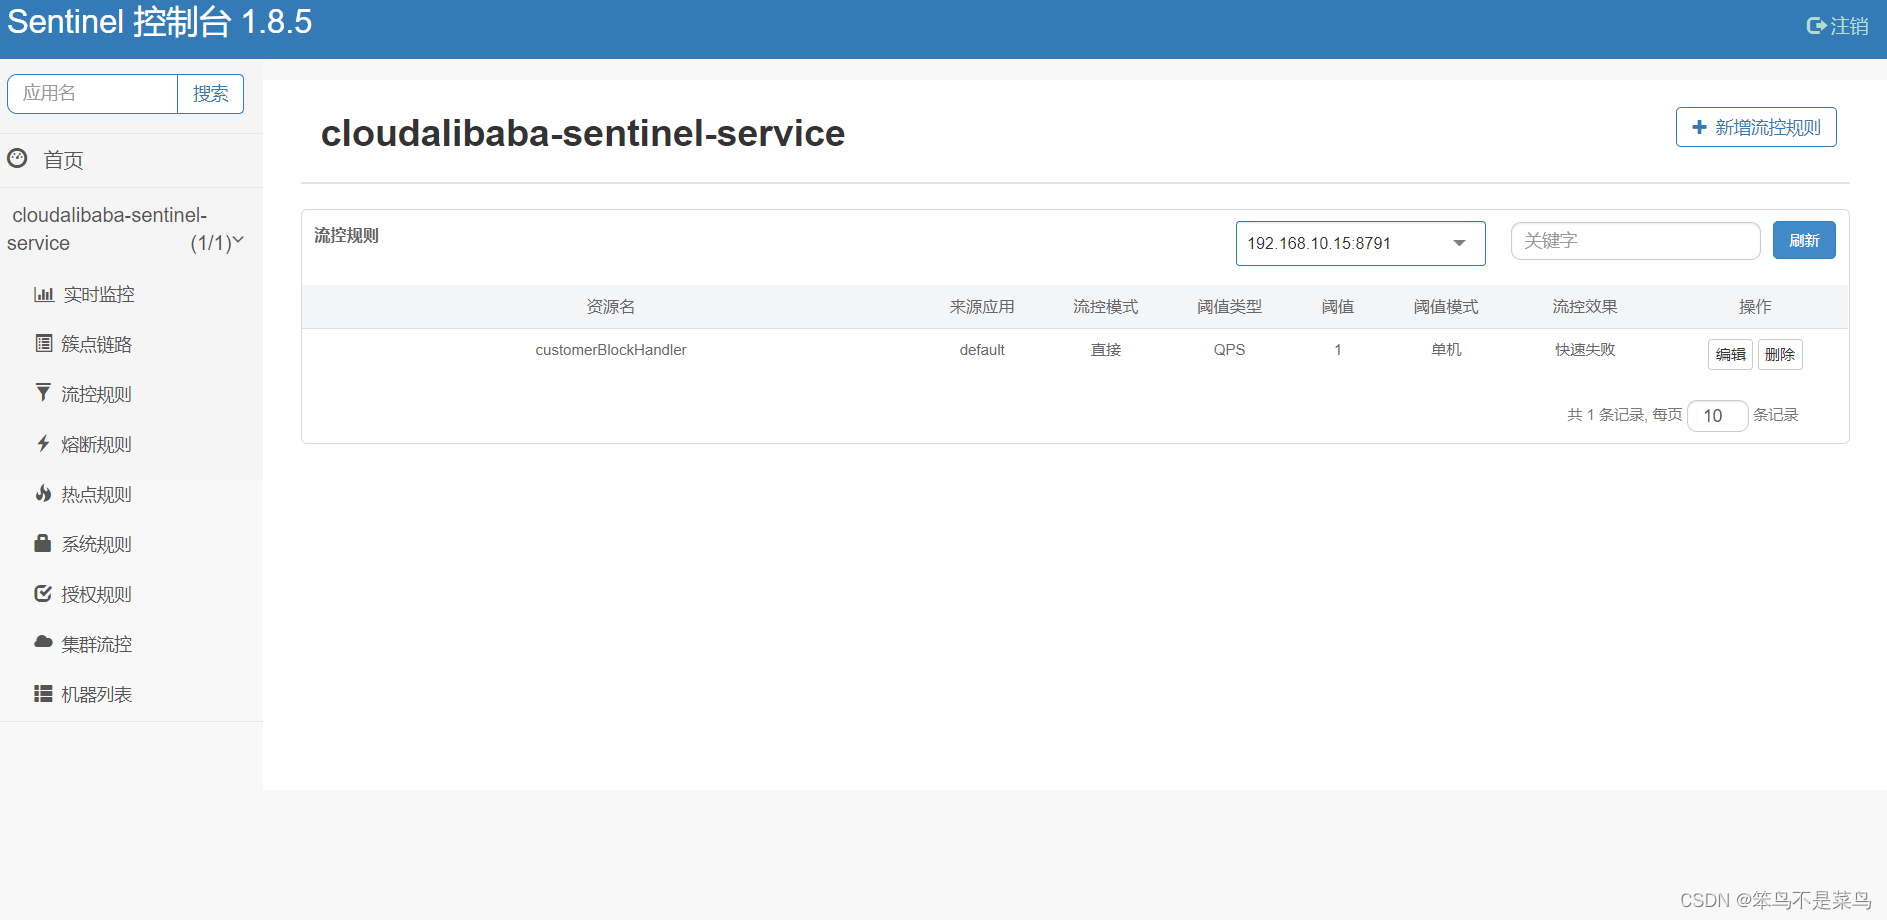The width and height of the screenshot is (1887, 920).
Task: Click the list icon for 机器列表
Action: pyautogui.click(x=43, y=693)
